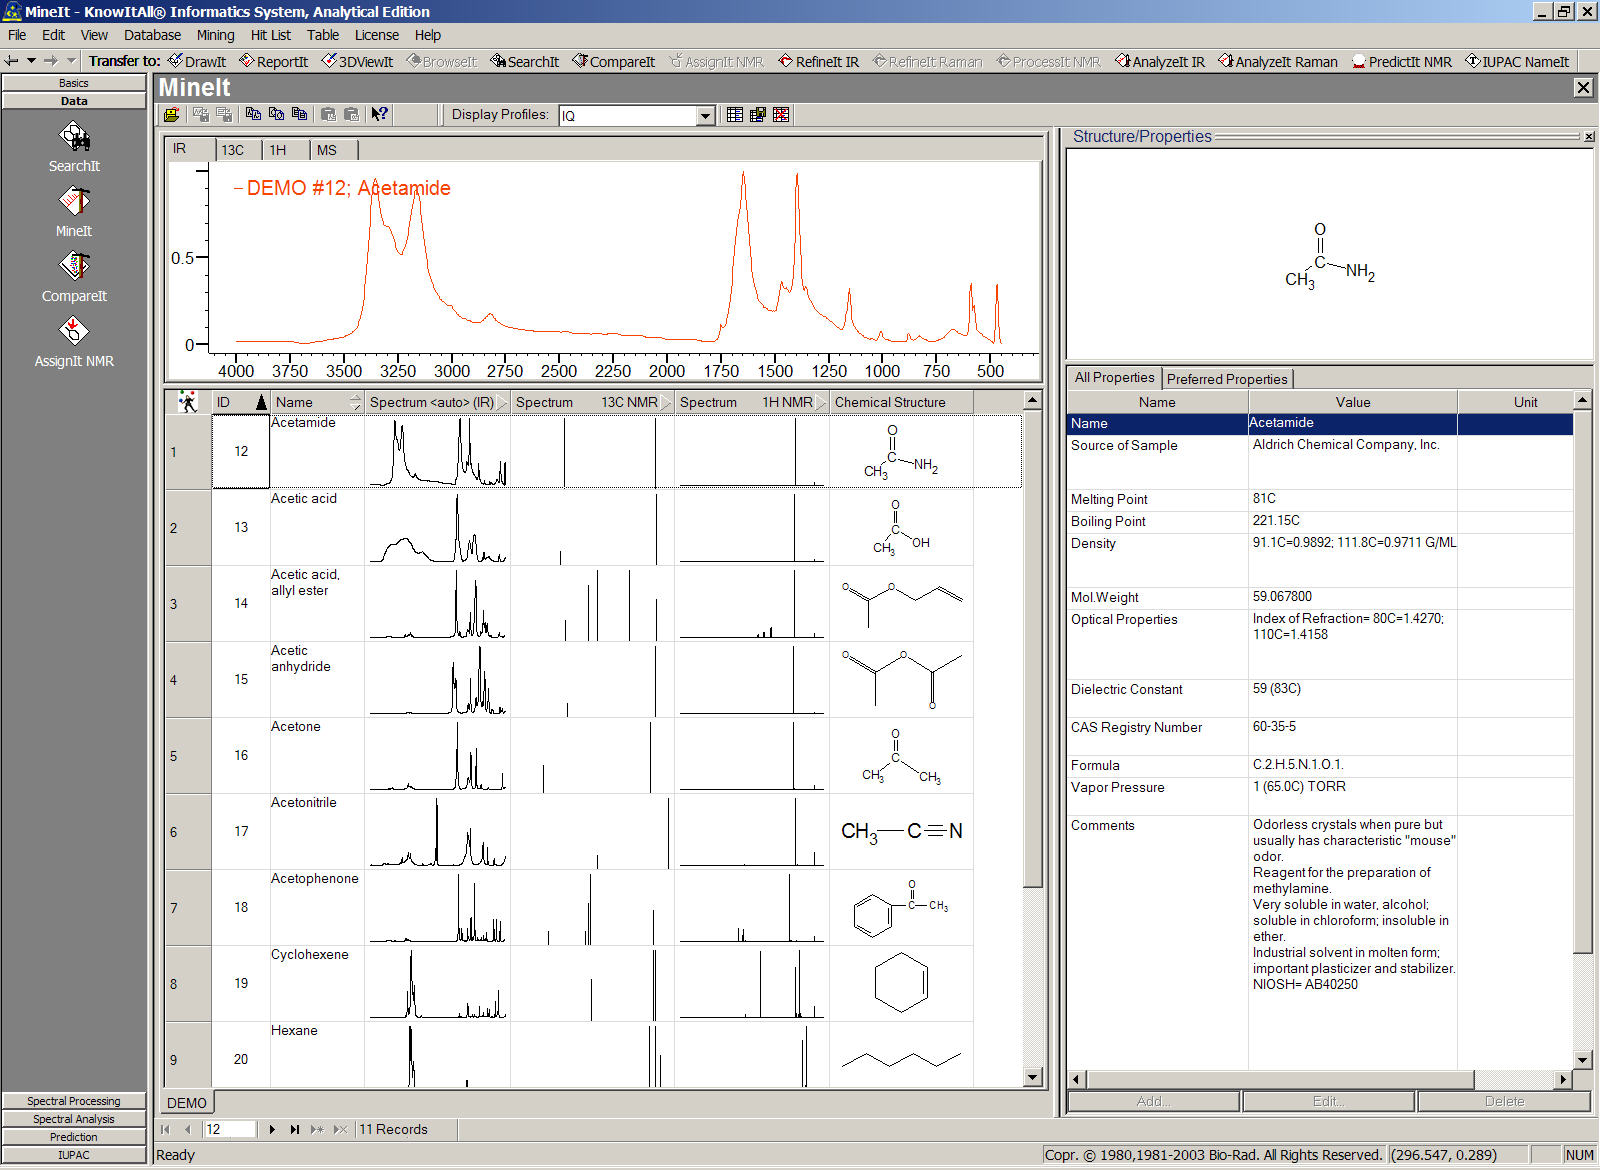This screenshot has width=1600, height=1170.
Task: Select the Melting Point property row
Action: (x=1320, y=499)
